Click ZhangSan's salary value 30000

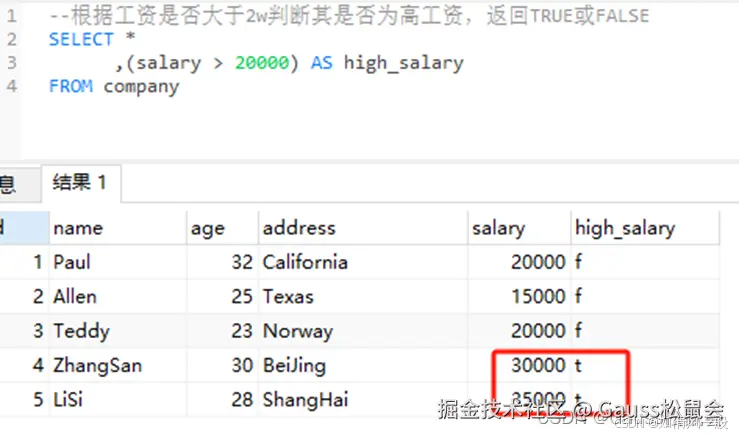[519, 365]
